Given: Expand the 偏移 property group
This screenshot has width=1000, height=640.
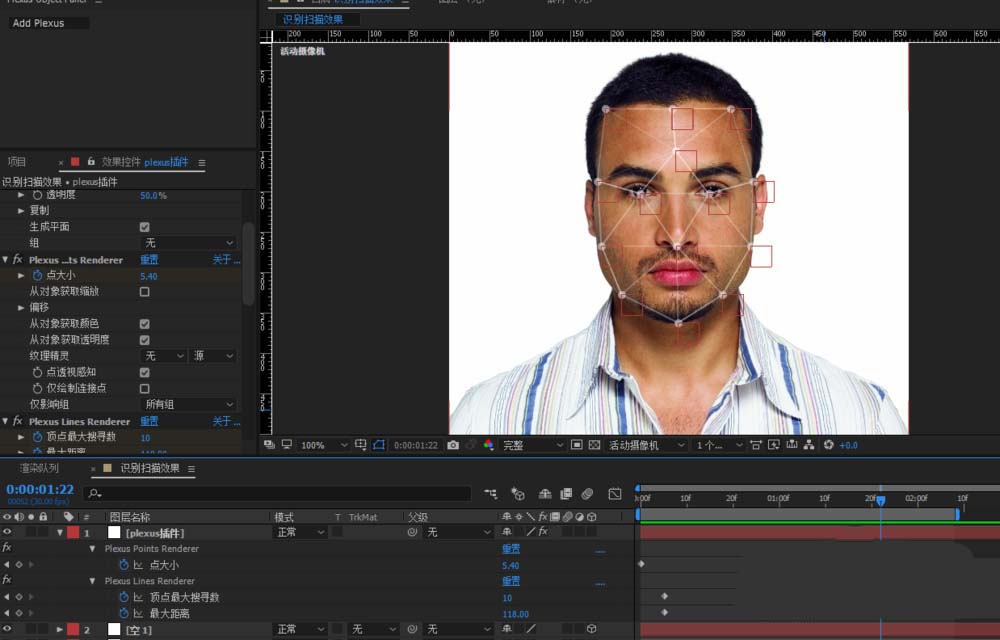Looking at the screenshot, I should [21, 308].
